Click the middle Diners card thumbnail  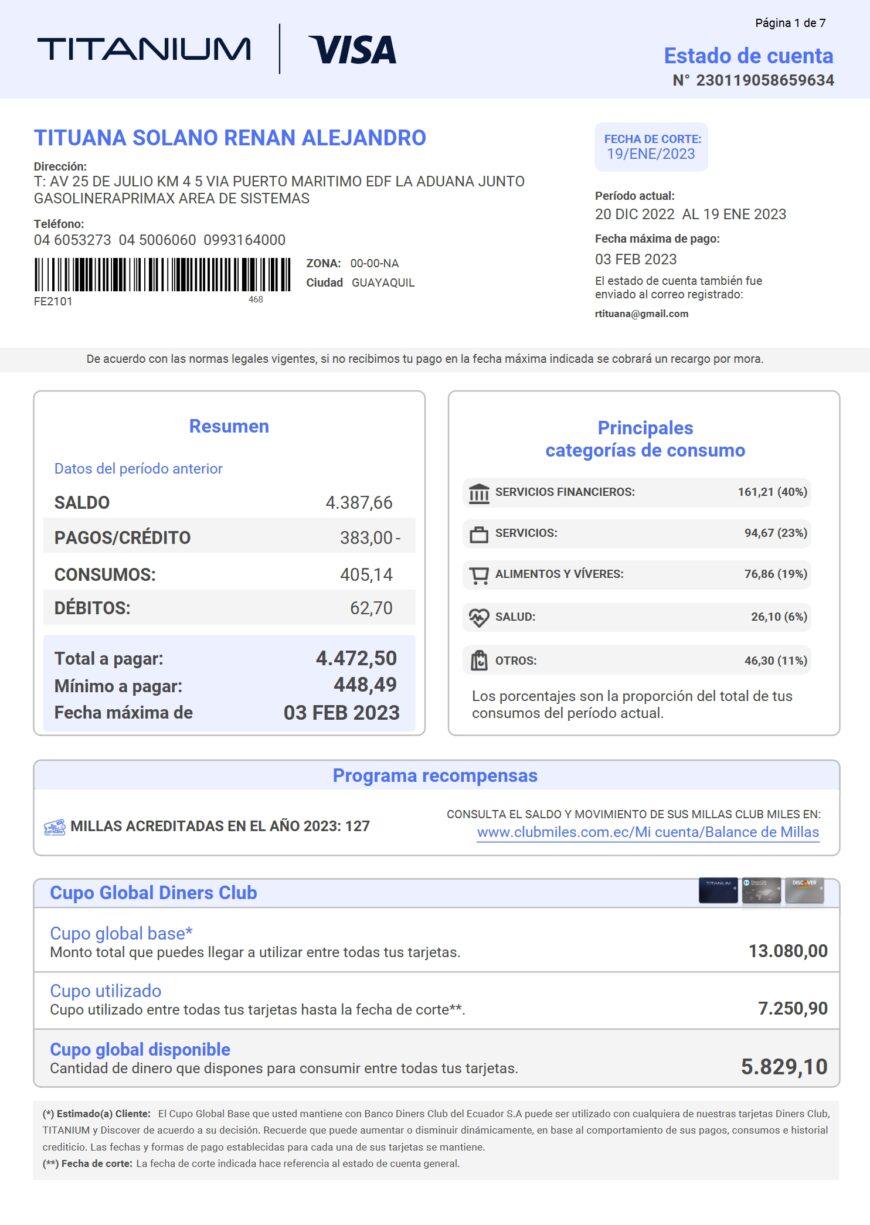click(761, 890)
